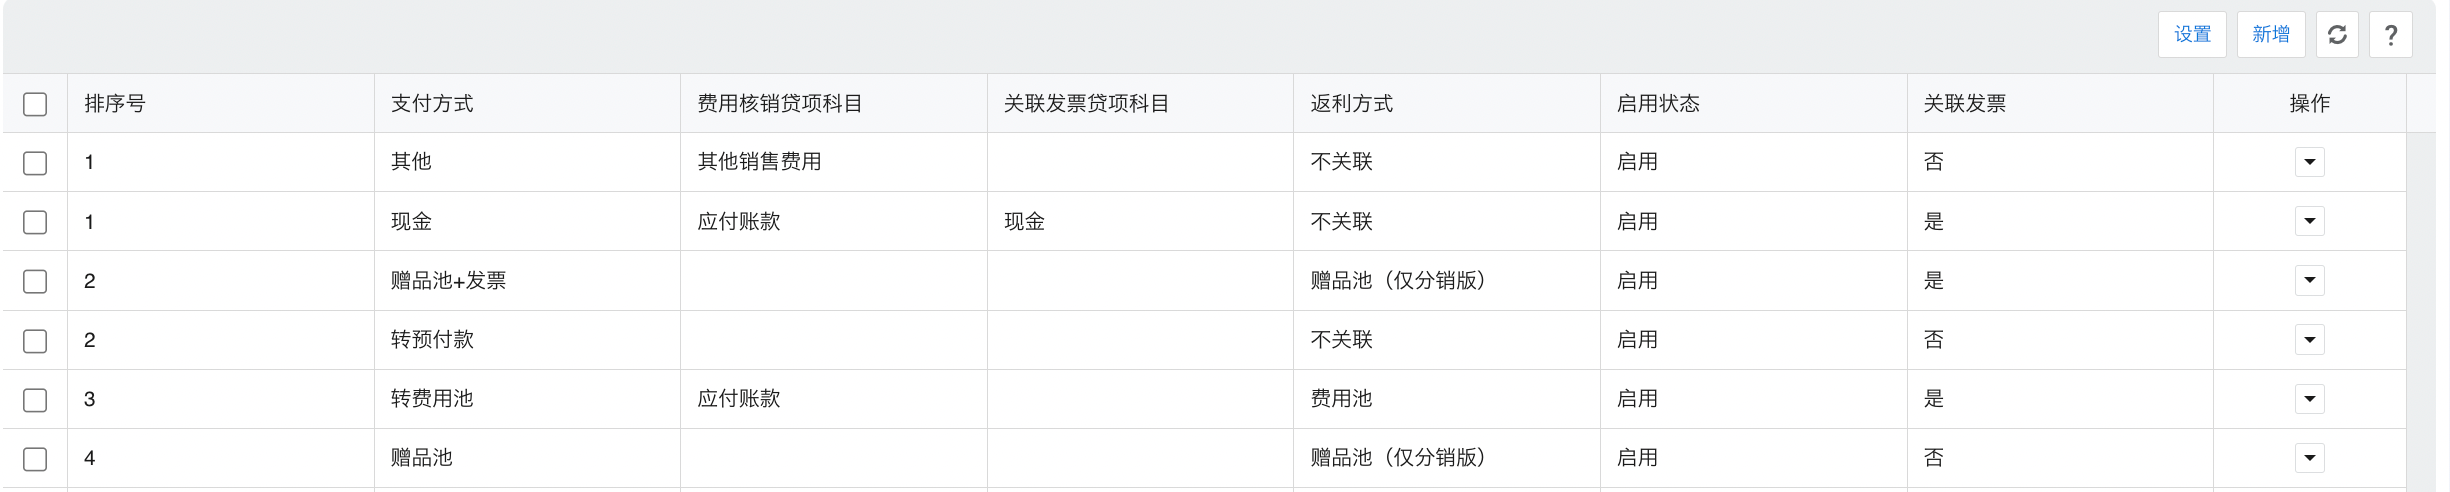Tick the checkbox for 转费用池 row
2450x492 pixels.
(35, 400)
